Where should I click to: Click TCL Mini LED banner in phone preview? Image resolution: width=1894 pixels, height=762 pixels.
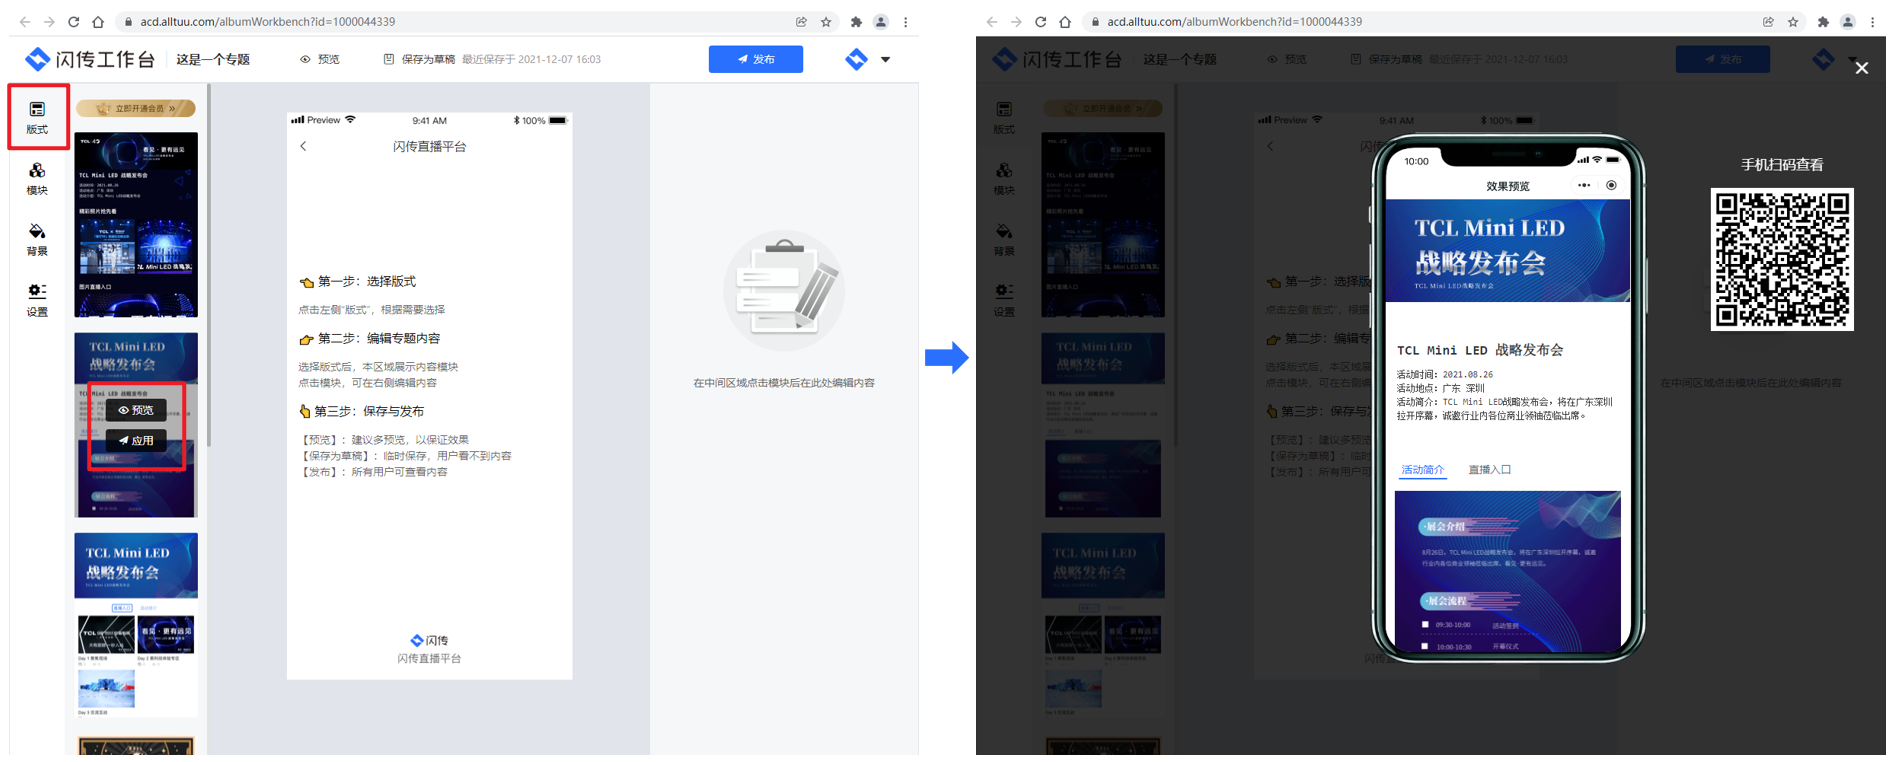point(1508,250)
